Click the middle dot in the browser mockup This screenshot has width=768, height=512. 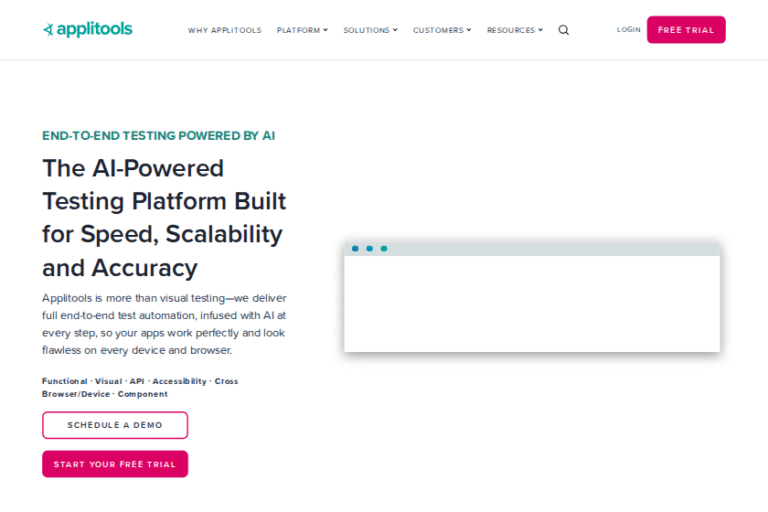click(369, 248)
